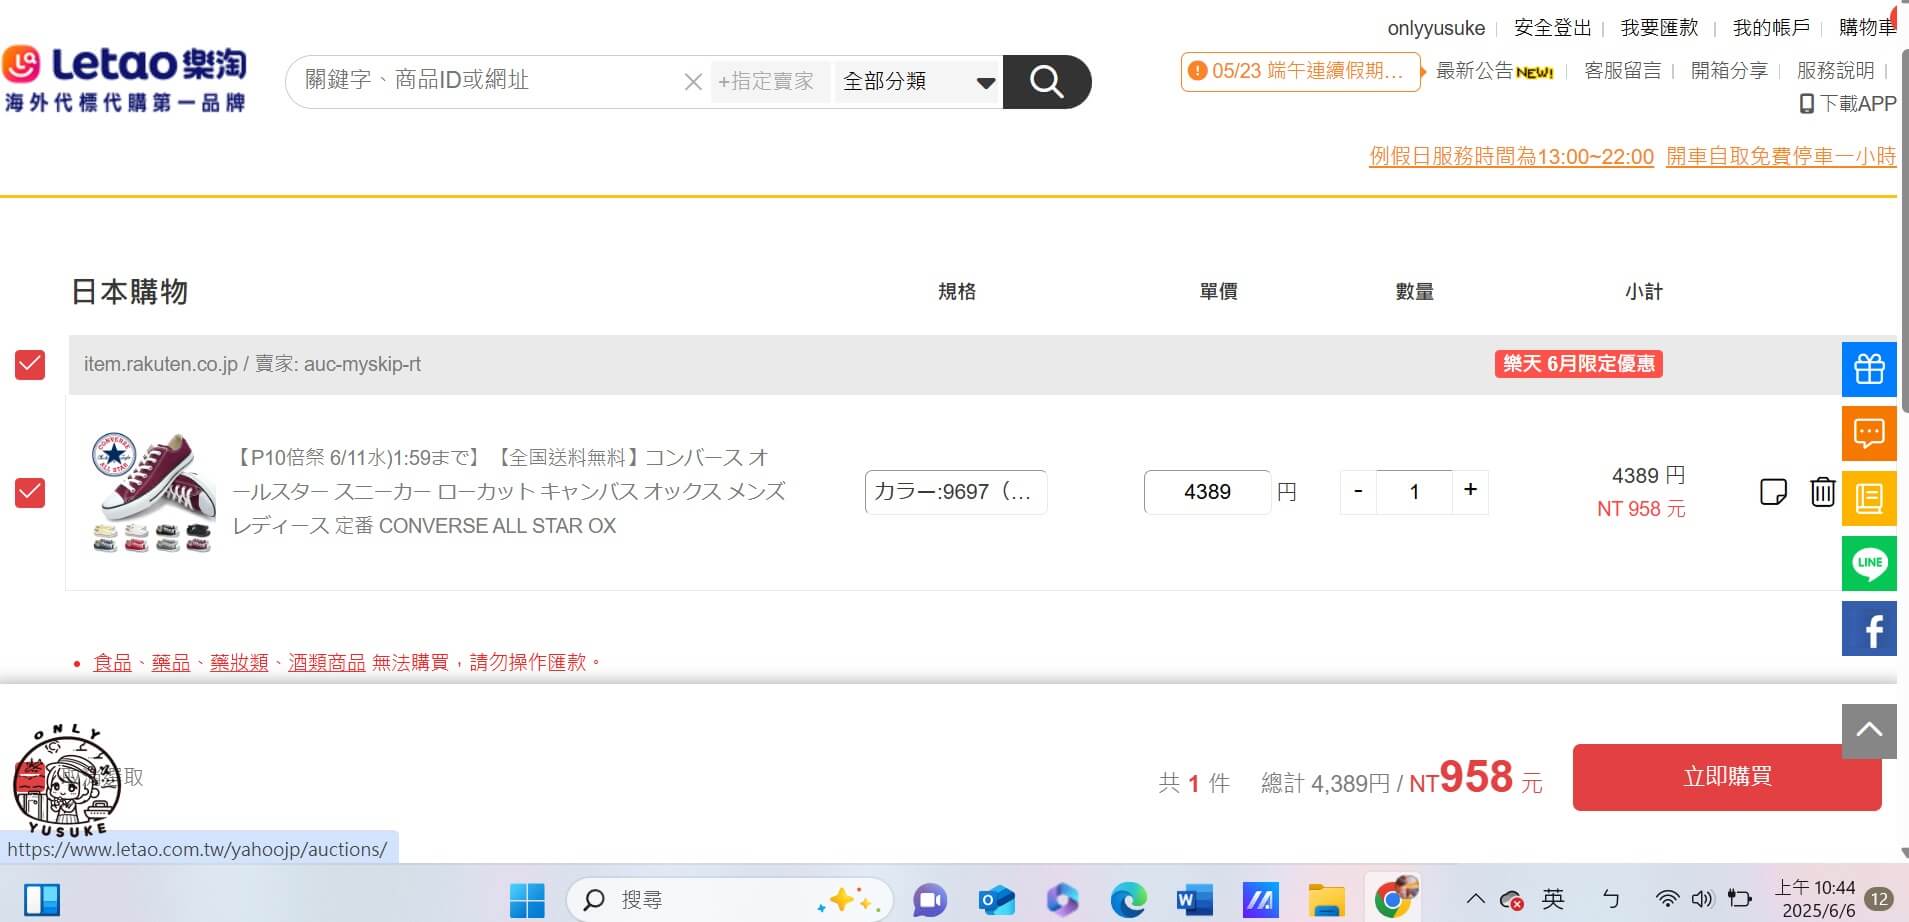This screenshot has width=1909, height=922.
Task: Open File Explorer from taskbar
Action: [1326, 900]
